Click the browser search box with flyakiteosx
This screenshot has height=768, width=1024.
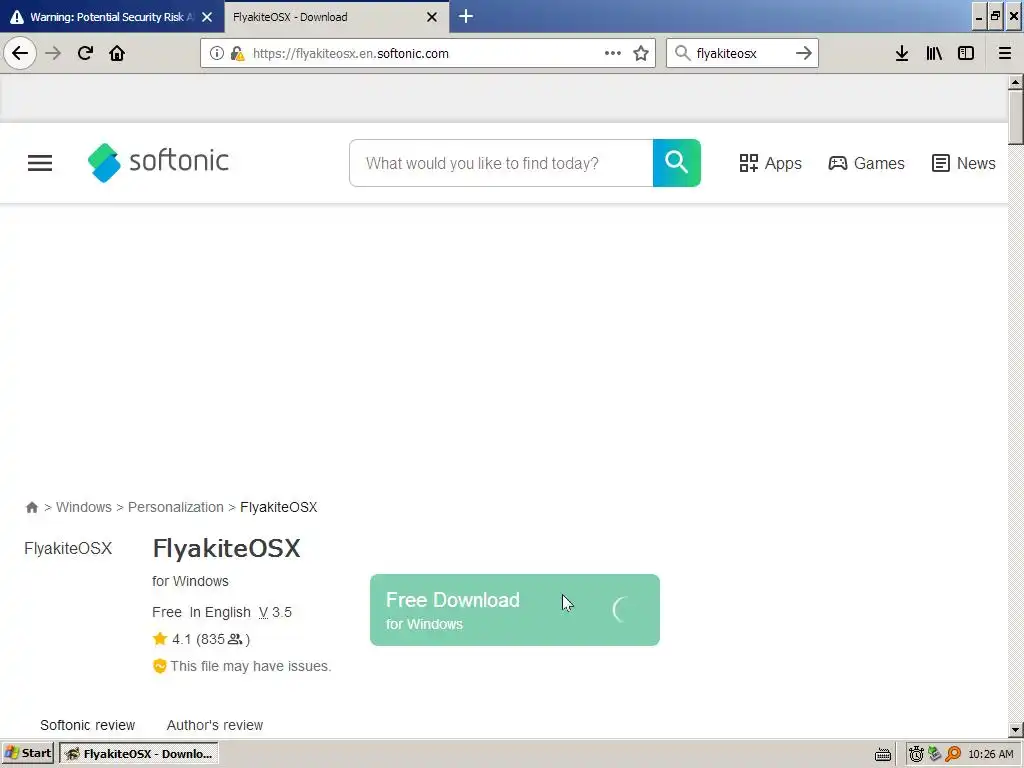(742, 53)
